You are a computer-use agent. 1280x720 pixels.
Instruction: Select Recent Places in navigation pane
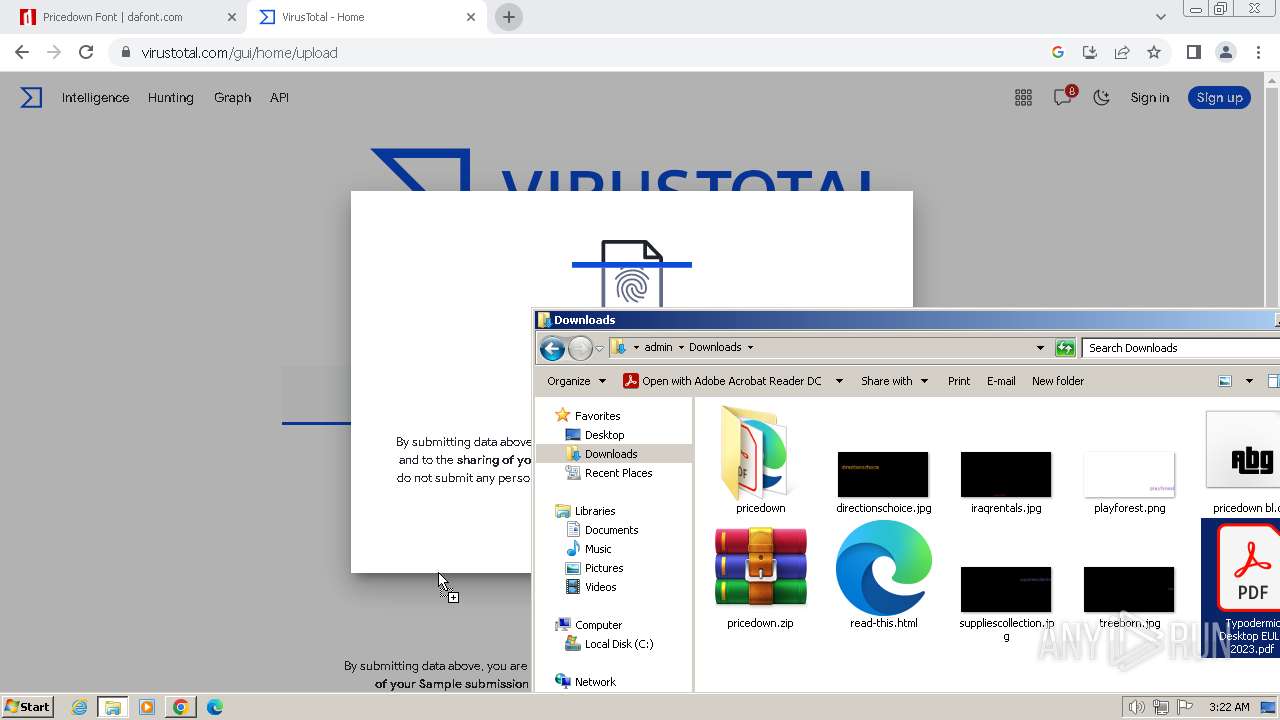click(x=608, y=473)
